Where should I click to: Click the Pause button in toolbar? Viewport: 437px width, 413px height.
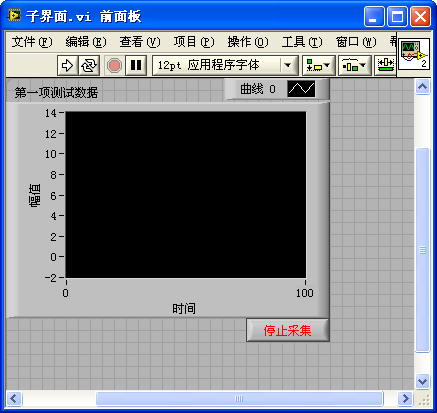click(x=136, y=65)
